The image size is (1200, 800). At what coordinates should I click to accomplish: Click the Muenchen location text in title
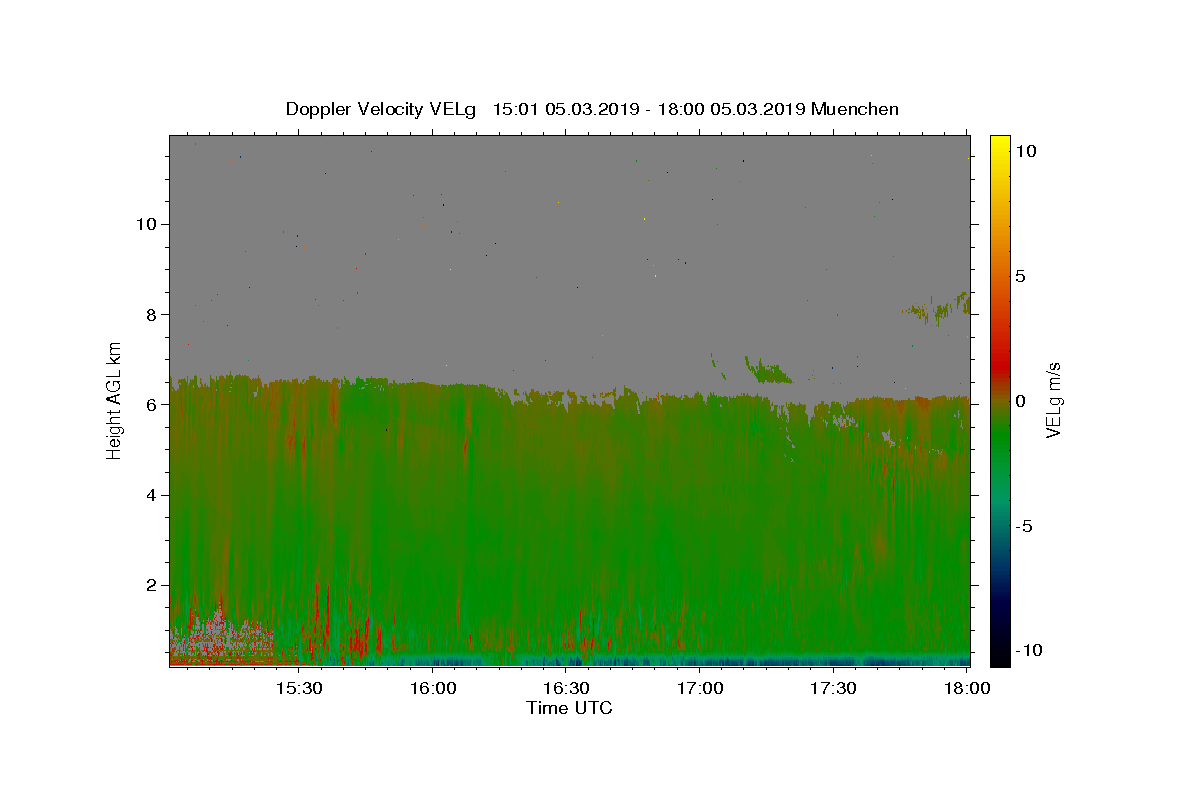pos(855,109)
